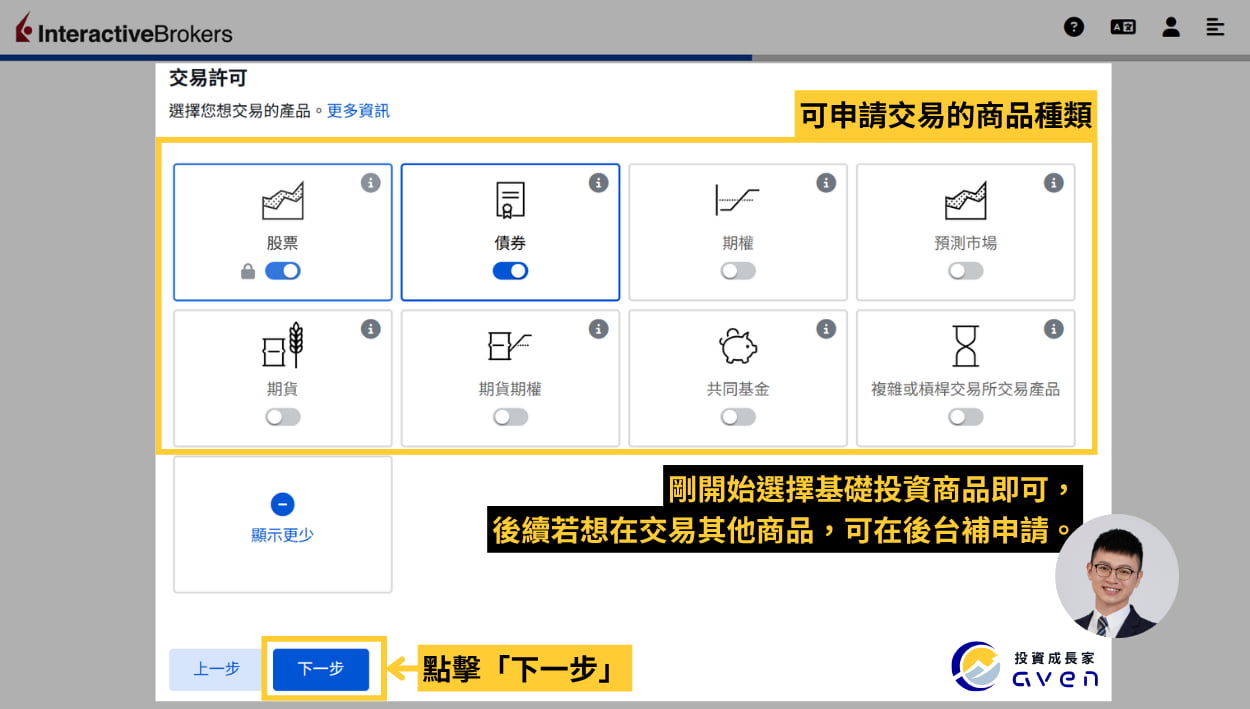The width and height of the screenshot is (1250, 709).
Task: Click the 複雜或槓桿交易所交易產品 label text
Action: point(965,389)
